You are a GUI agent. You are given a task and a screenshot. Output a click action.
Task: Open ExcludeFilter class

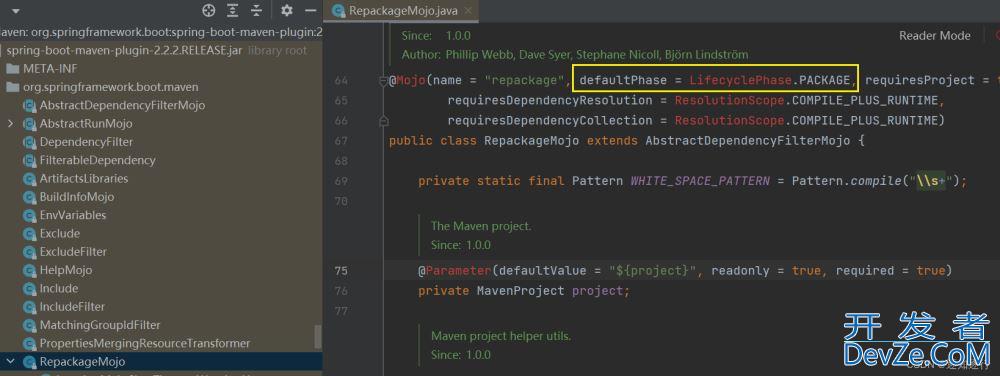73,252
